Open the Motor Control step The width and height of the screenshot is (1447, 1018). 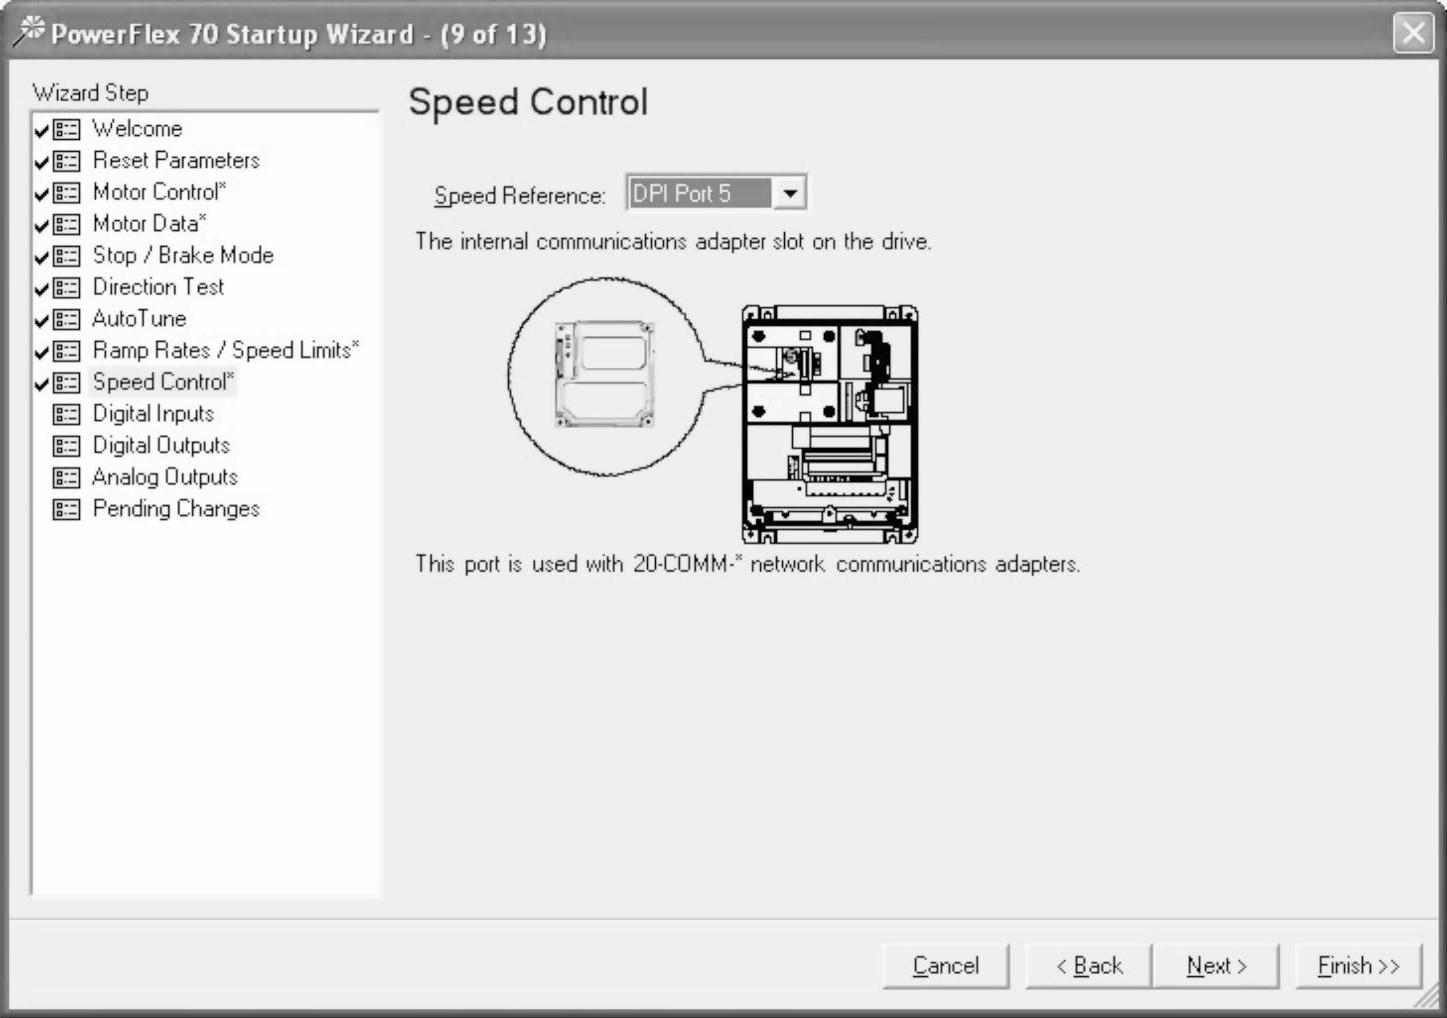click(x=159, y=192)
